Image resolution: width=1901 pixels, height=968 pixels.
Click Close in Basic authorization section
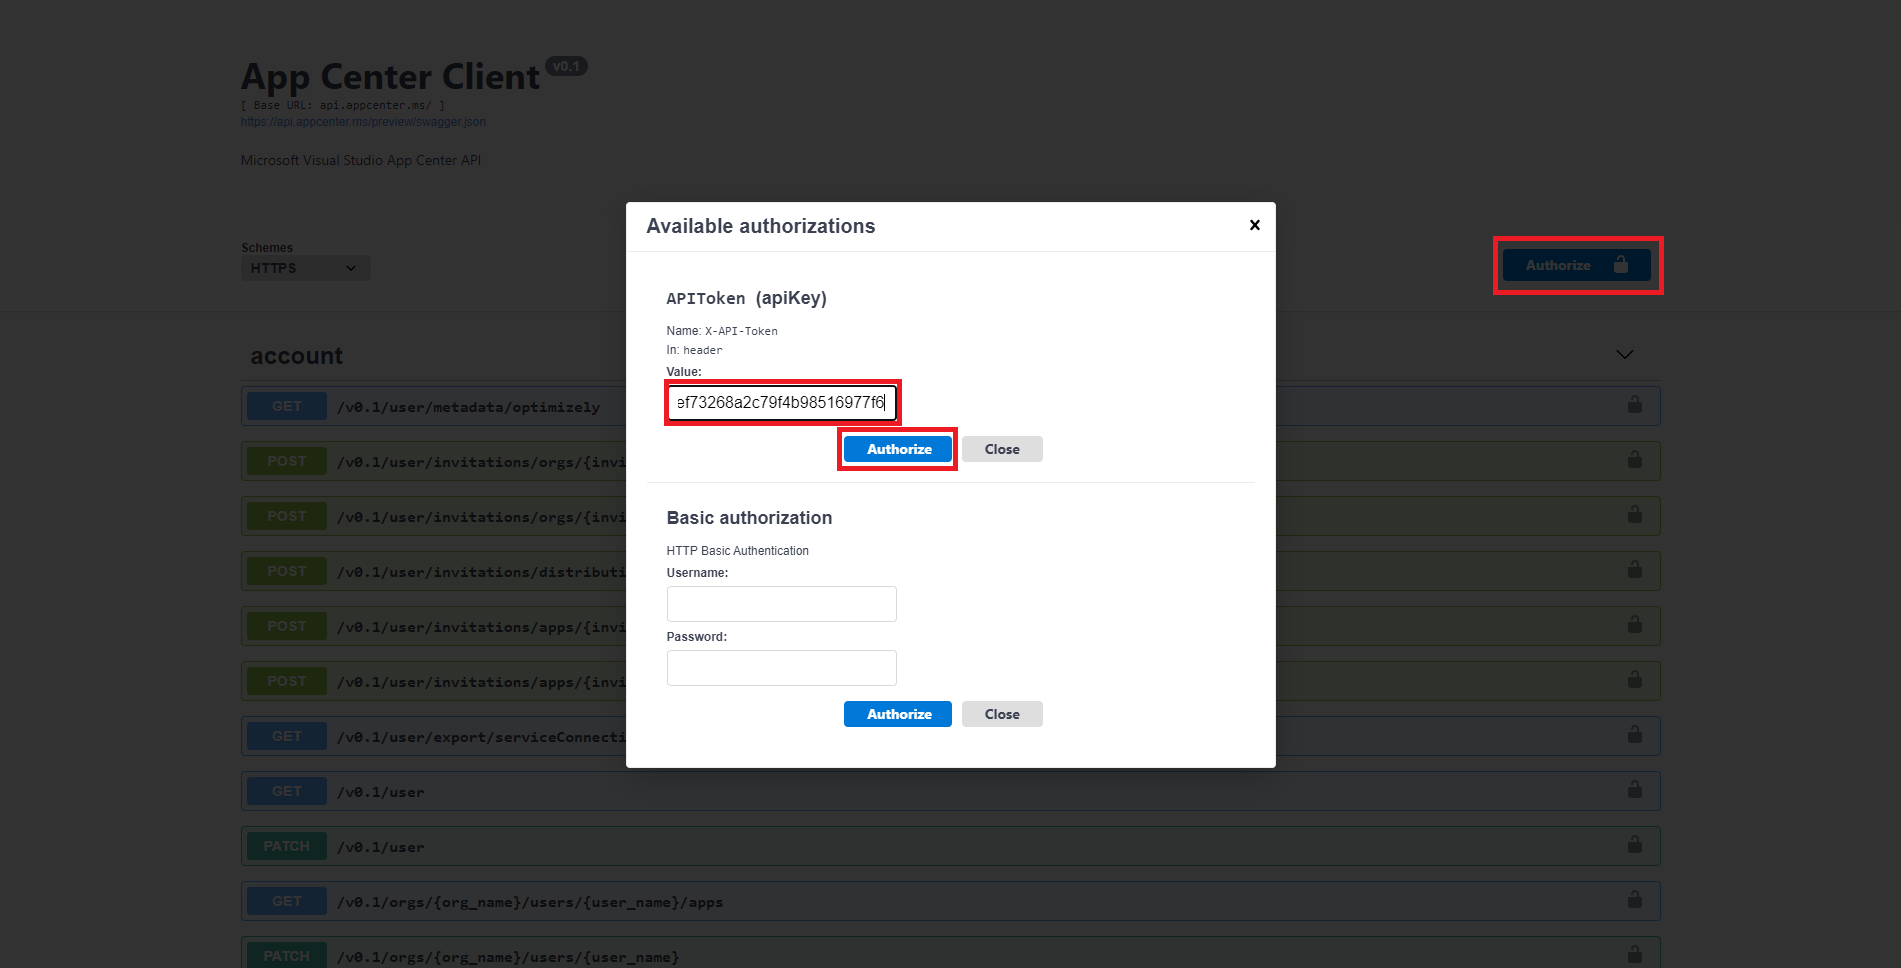(x=1002, y=714)
